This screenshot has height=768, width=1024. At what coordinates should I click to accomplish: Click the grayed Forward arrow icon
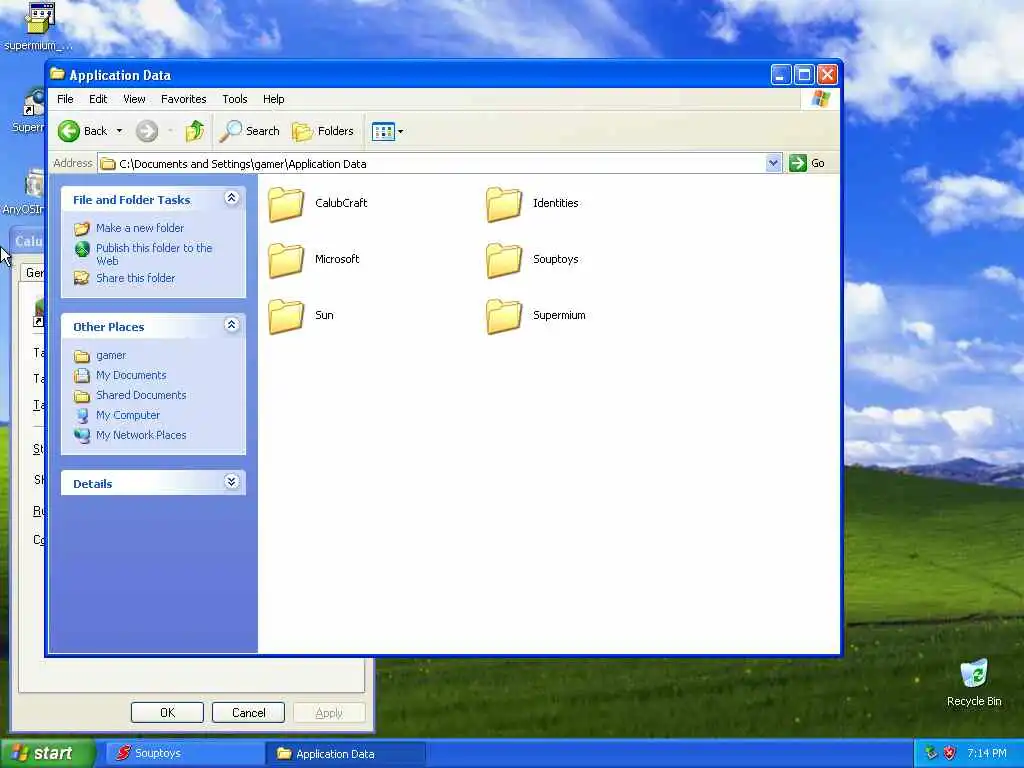(x=147, y=131)
